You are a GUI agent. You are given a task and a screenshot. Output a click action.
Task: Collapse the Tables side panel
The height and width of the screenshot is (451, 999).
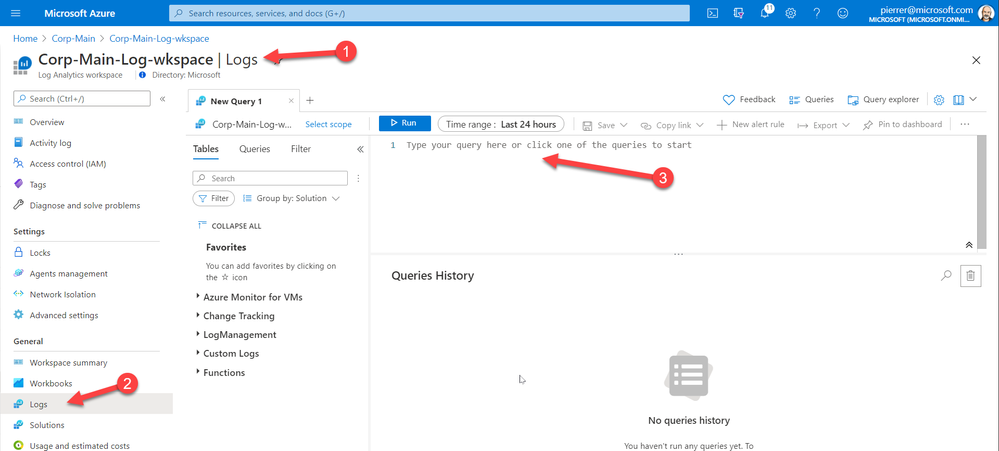(359, 149)
